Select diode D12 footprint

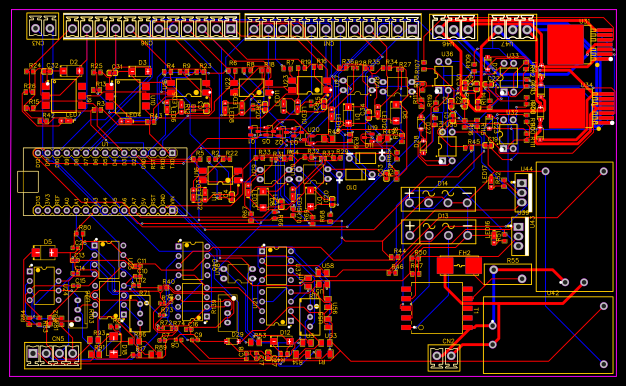click(x=282, y=342)
